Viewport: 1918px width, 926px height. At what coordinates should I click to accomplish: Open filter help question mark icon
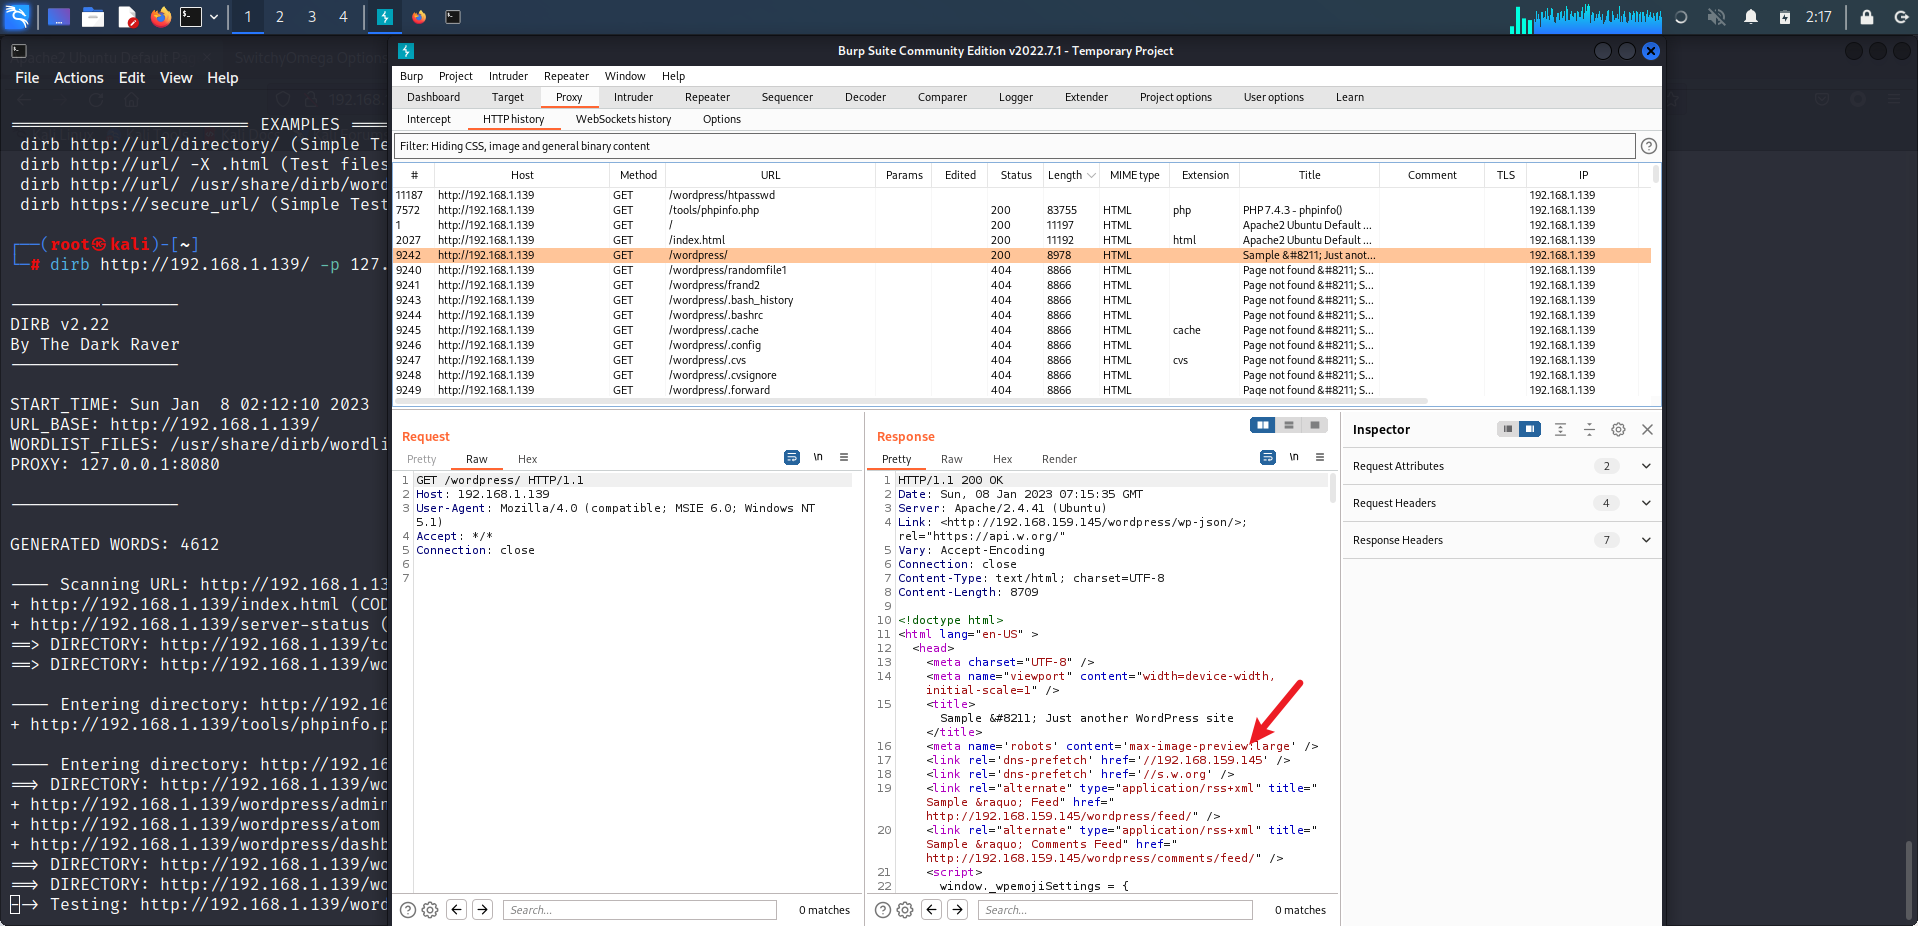click(x=1649, y=146)
